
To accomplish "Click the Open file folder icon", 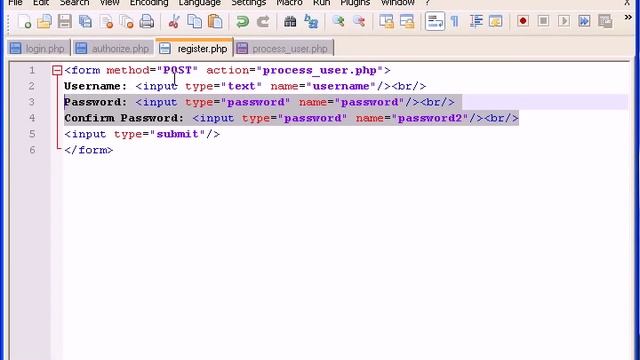I will (x=44, y=21).
